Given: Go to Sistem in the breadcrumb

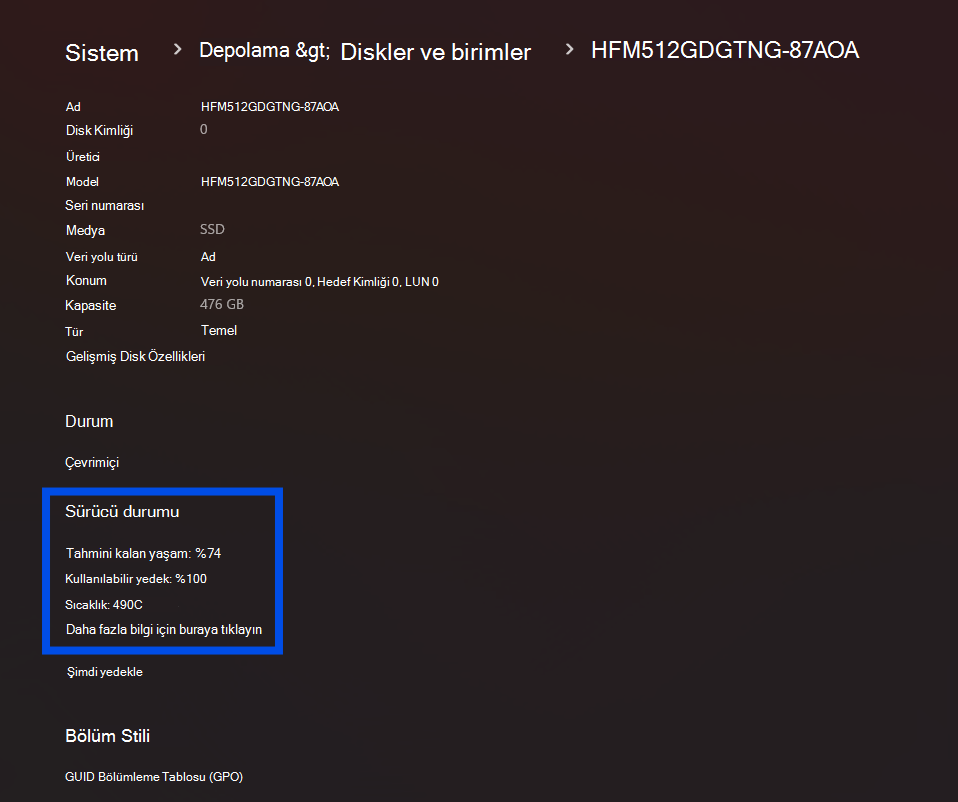Looking at the screenshot, I should (x=102, y=53).
